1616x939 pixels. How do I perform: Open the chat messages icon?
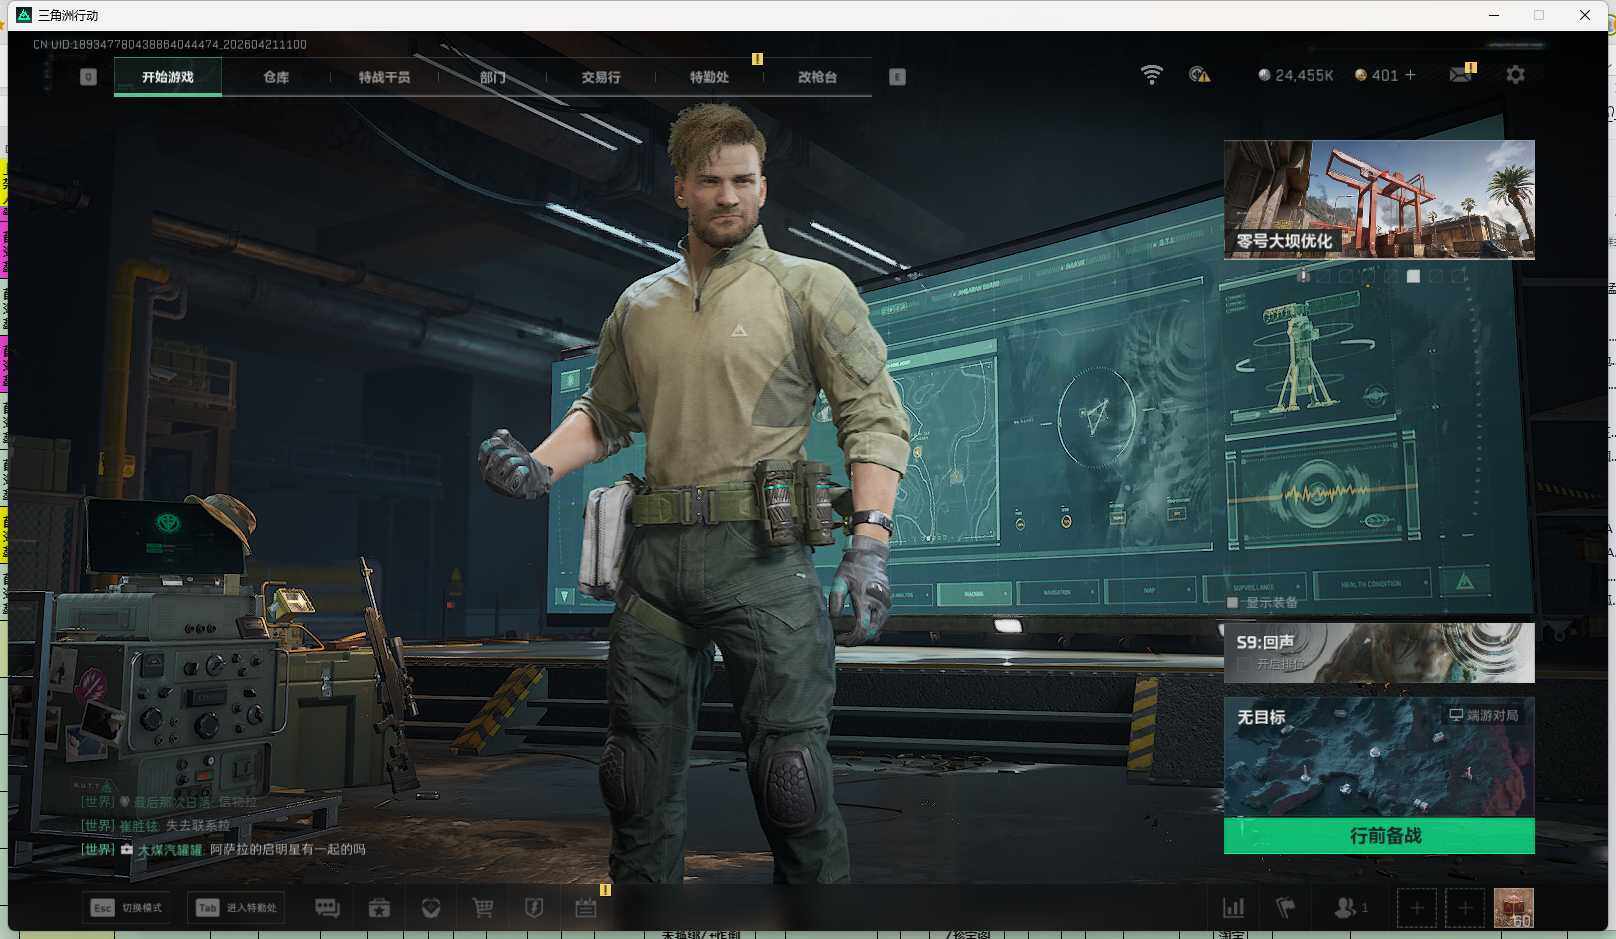(x=327, y=908)
